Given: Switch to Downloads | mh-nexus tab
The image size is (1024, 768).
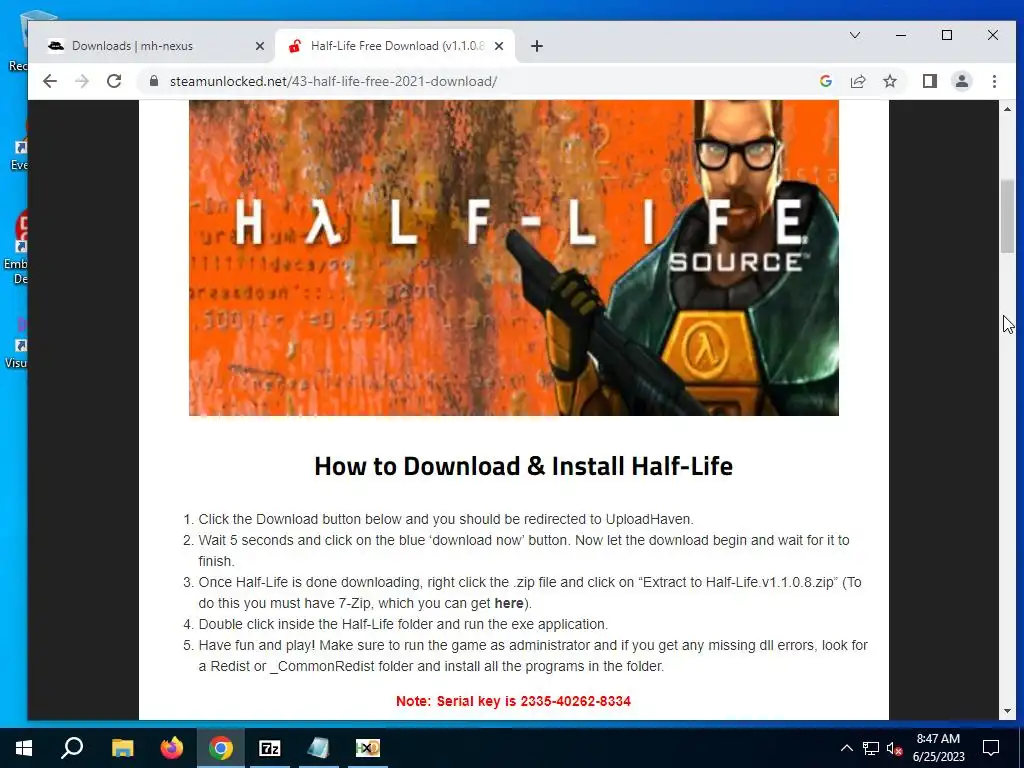Looking at the screenshot, I should click(x=153, y=46).
